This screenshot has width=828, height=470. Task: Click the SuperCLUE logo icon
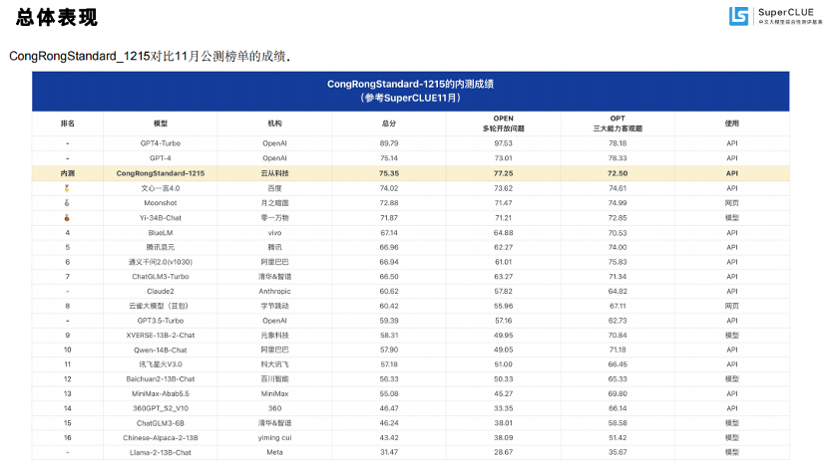pyautogui.click(x=739, y=16)
